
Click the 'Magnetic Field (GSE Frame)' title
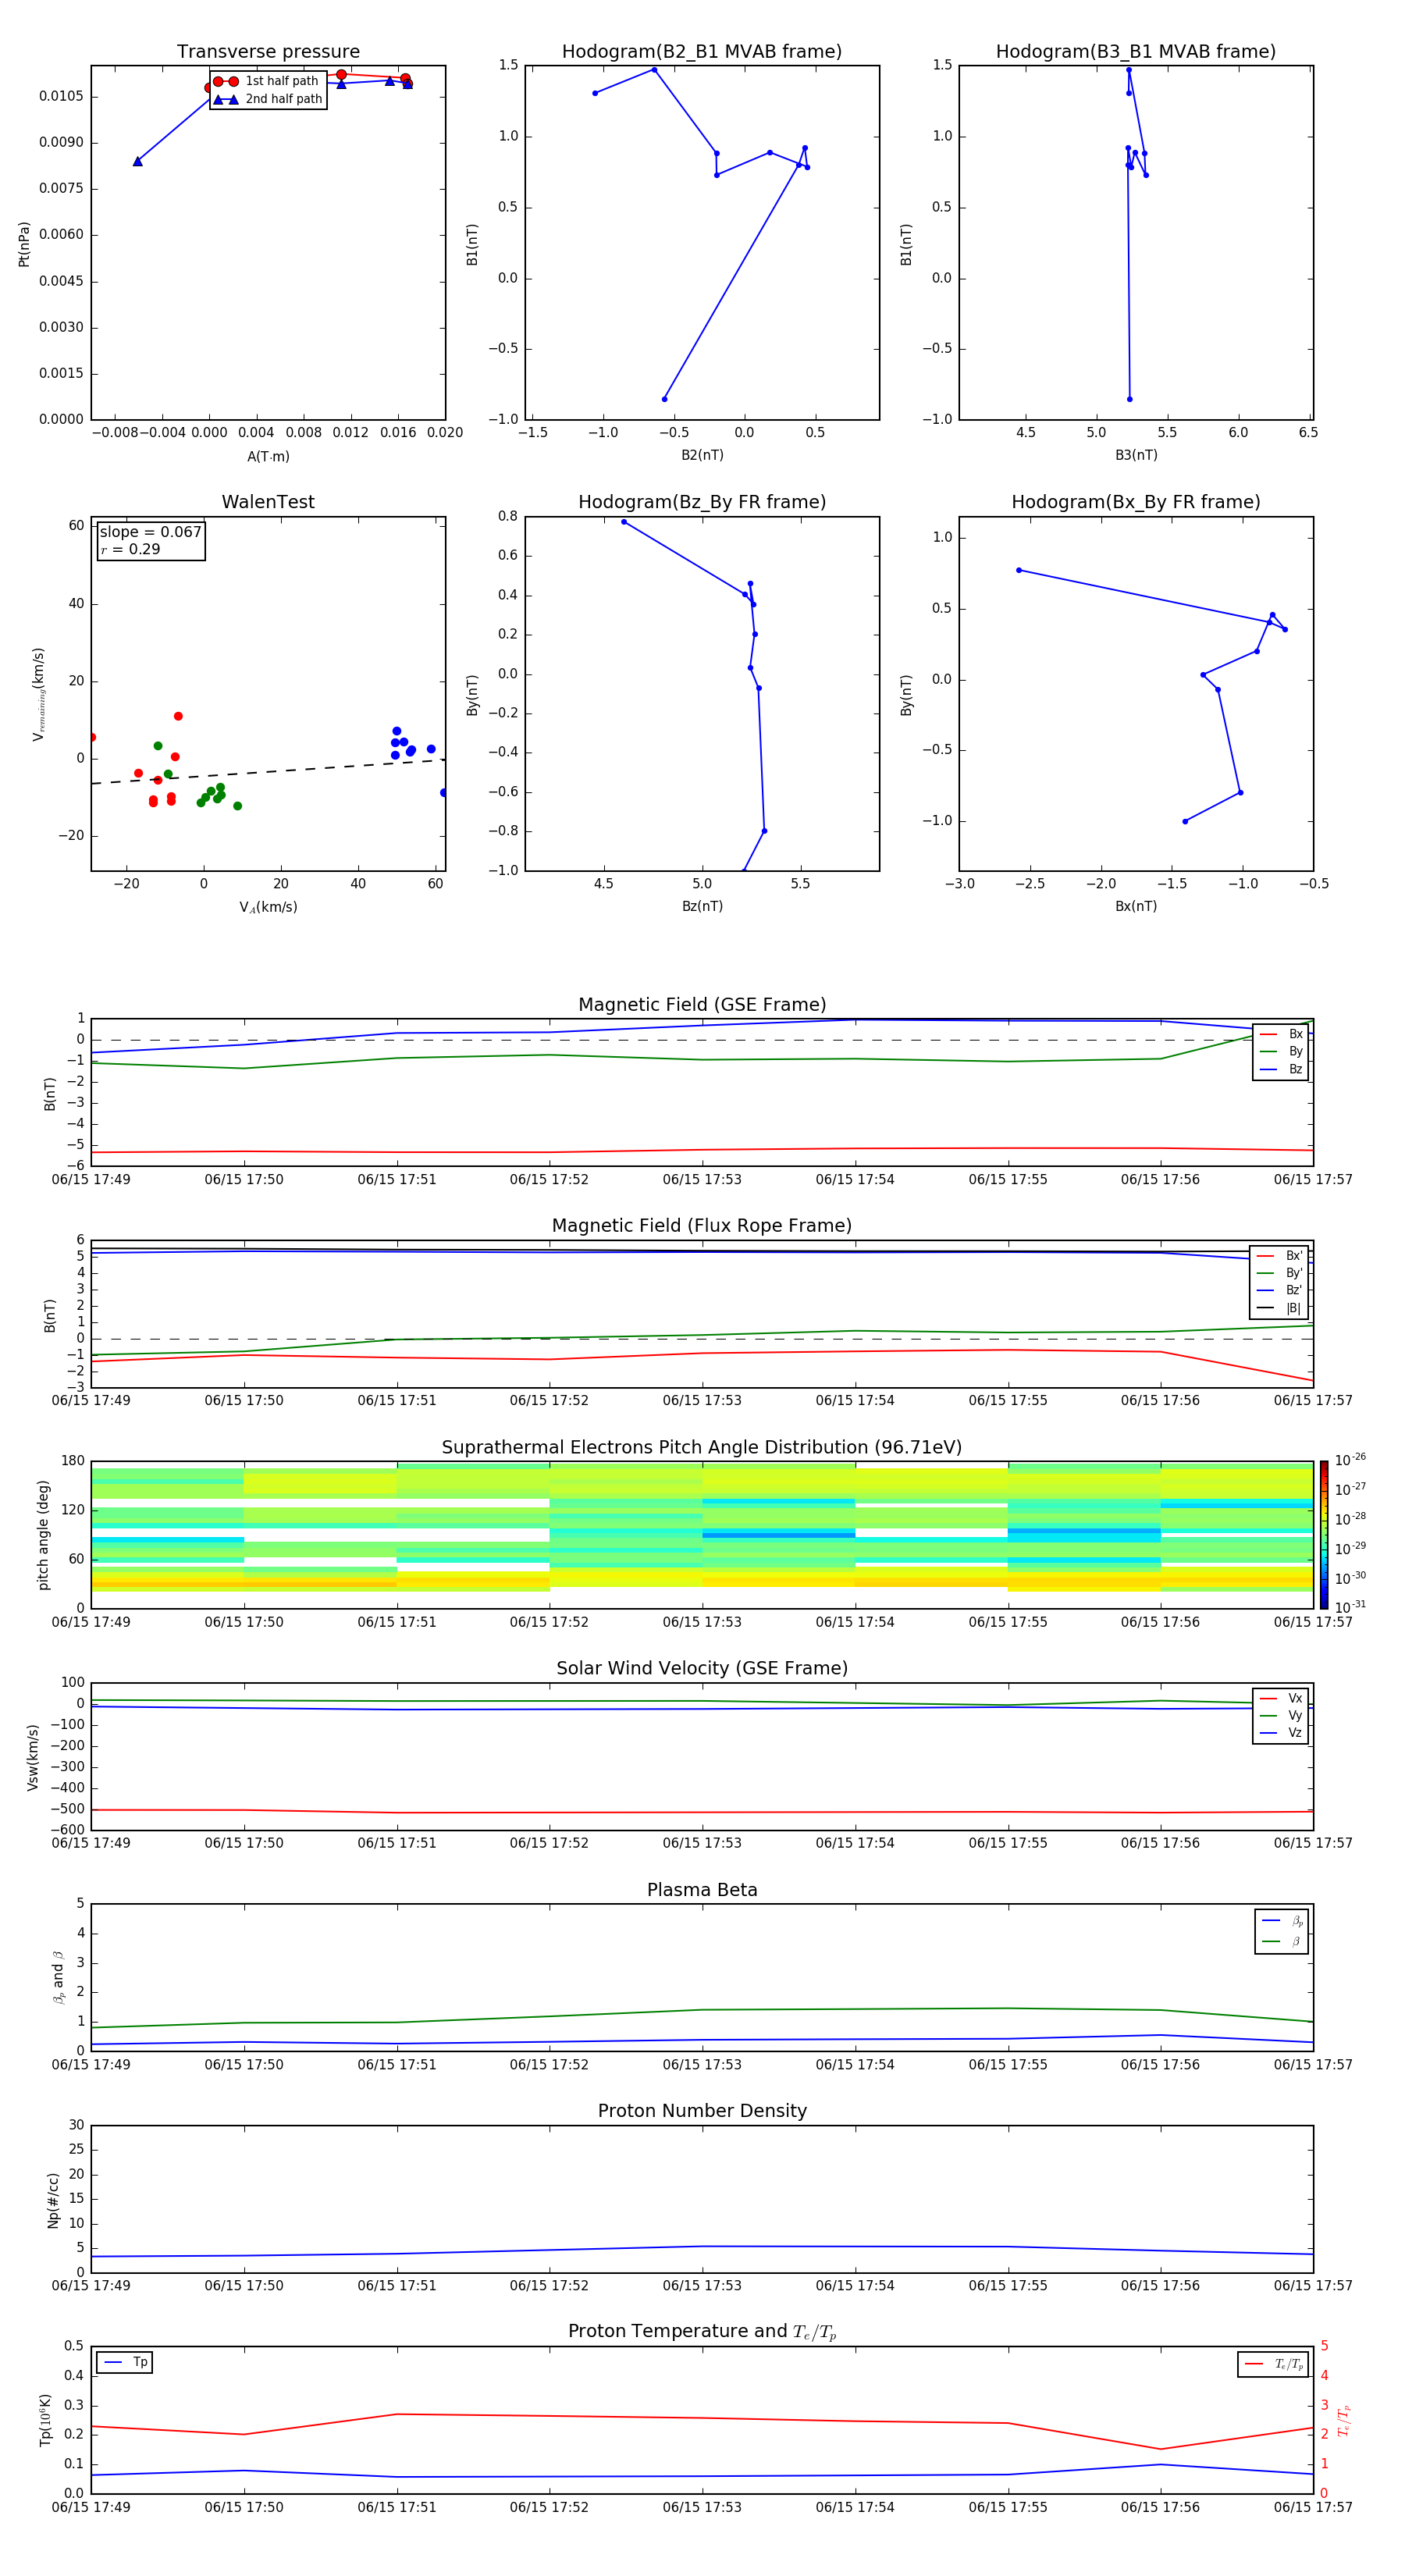tap(702, 1005)
